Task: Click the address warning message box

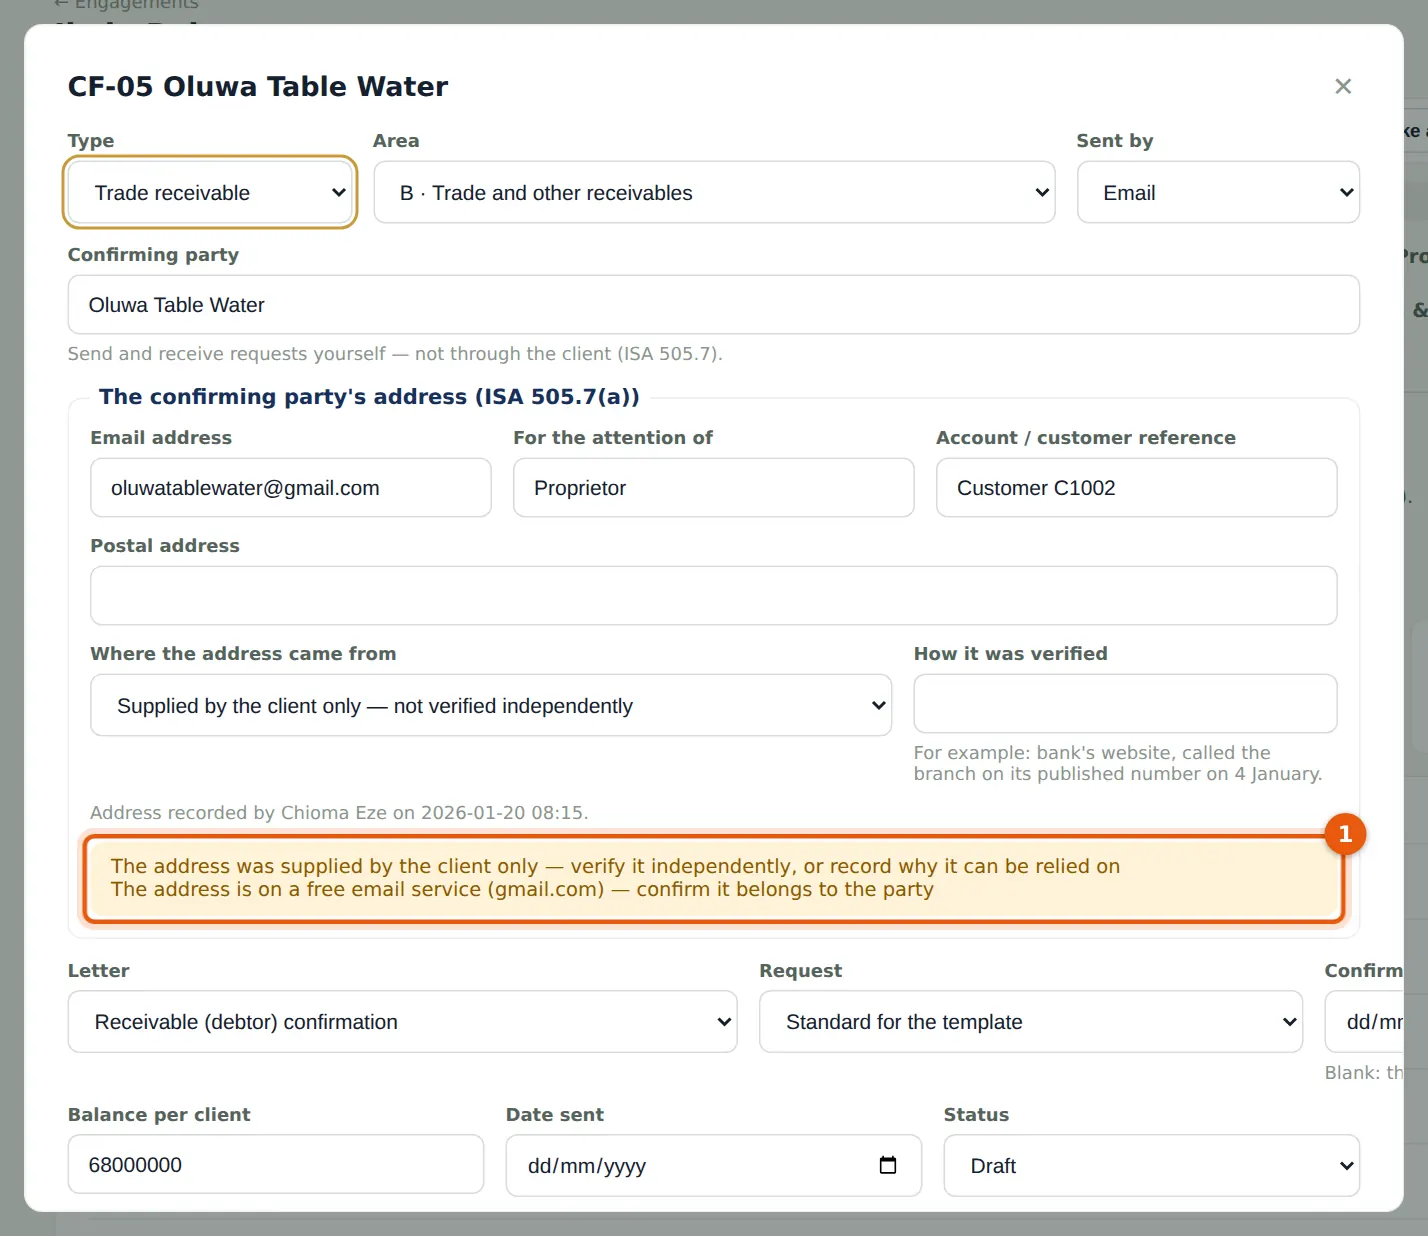Action: [x=714, y=878]
